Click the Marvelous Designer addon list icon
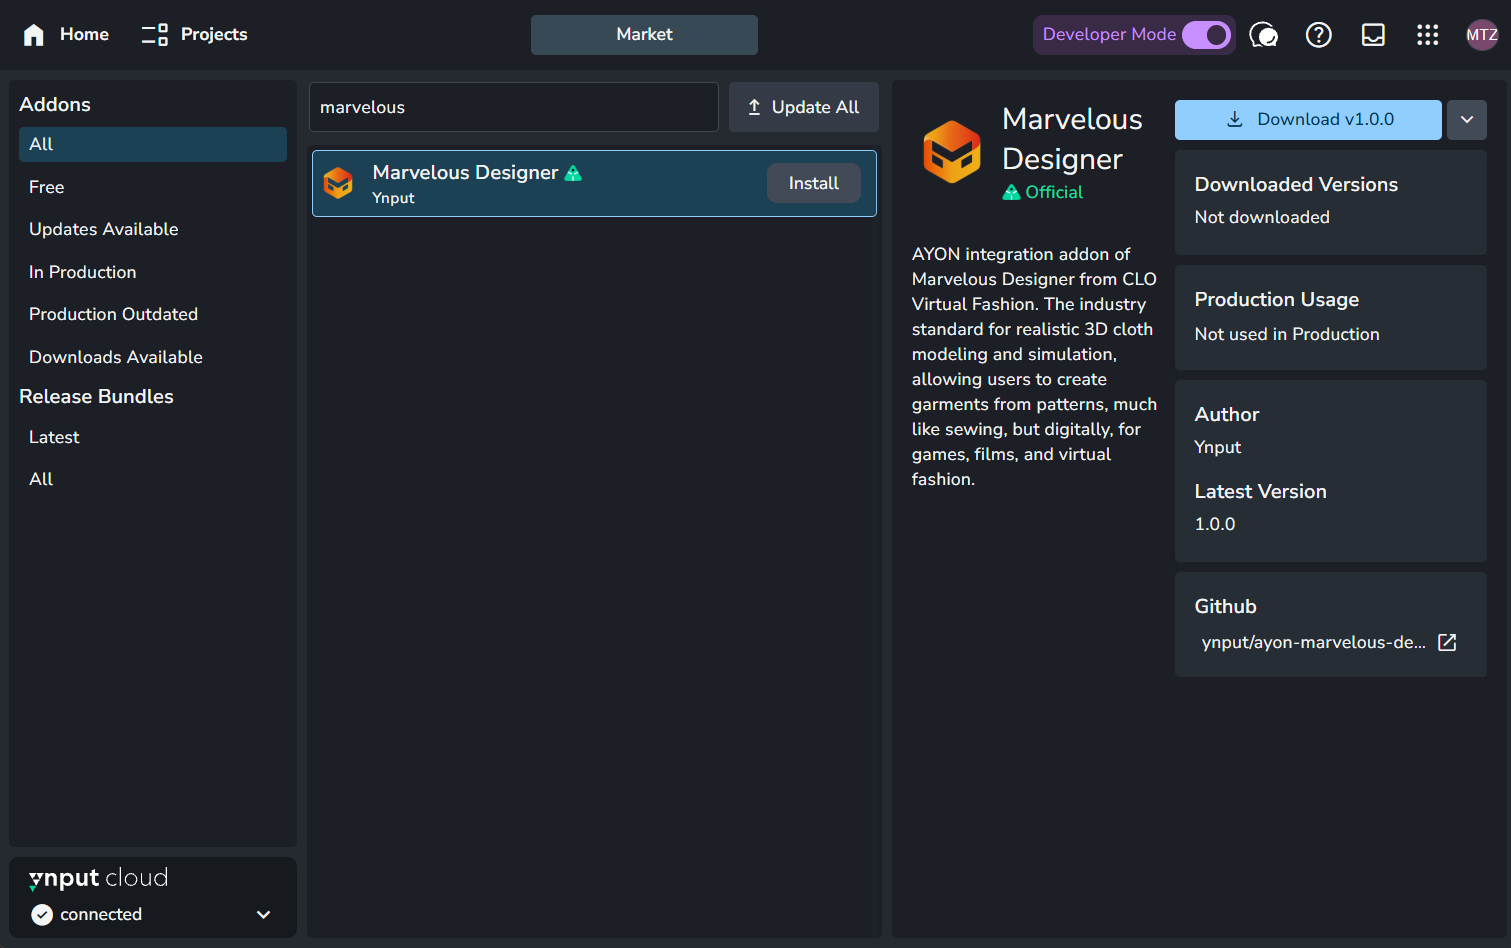This screenshot has height=948, width=1511. (x=339, y=183)
